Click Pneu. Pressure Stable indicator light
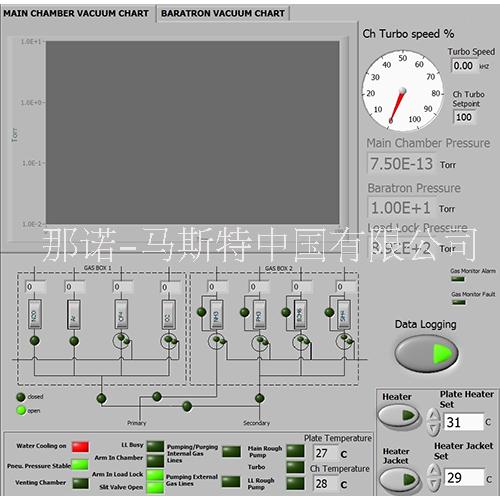 [x=80, y=465]
